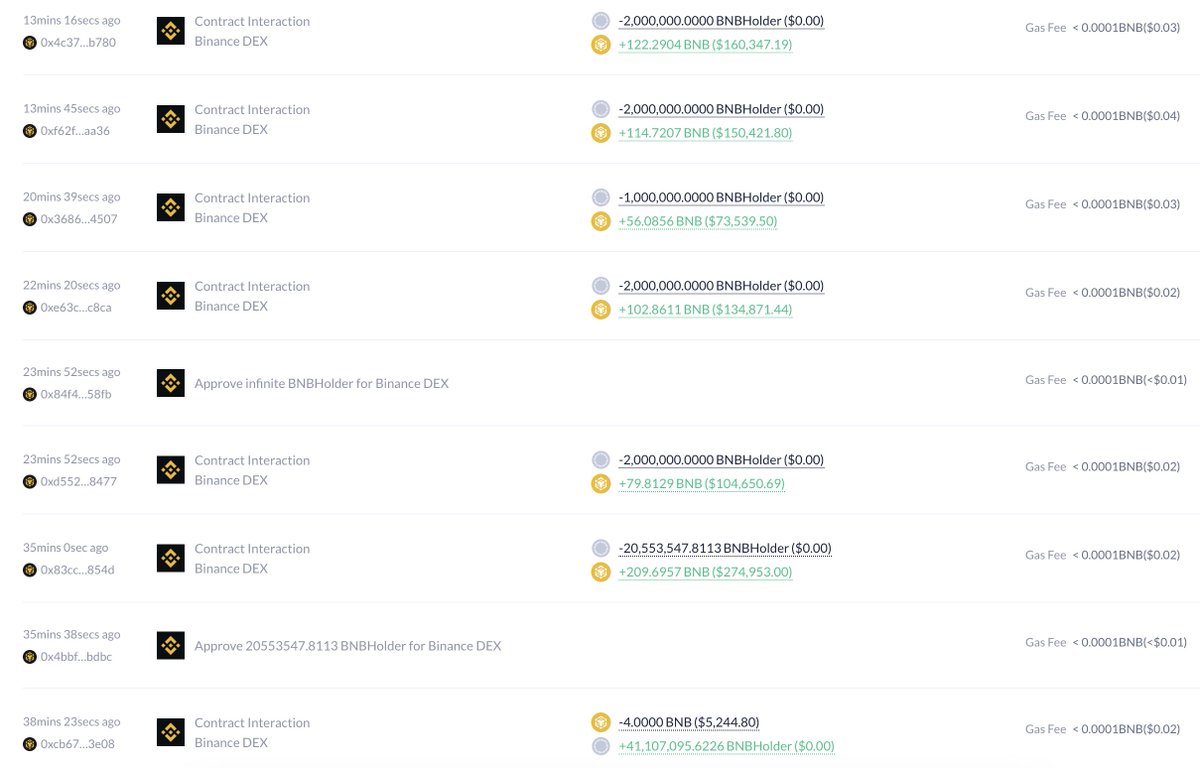The height and width of the screenshot is (768, 1200).
Task: Select the Binance DEX label in the fourth row
Action: [230, 305]
